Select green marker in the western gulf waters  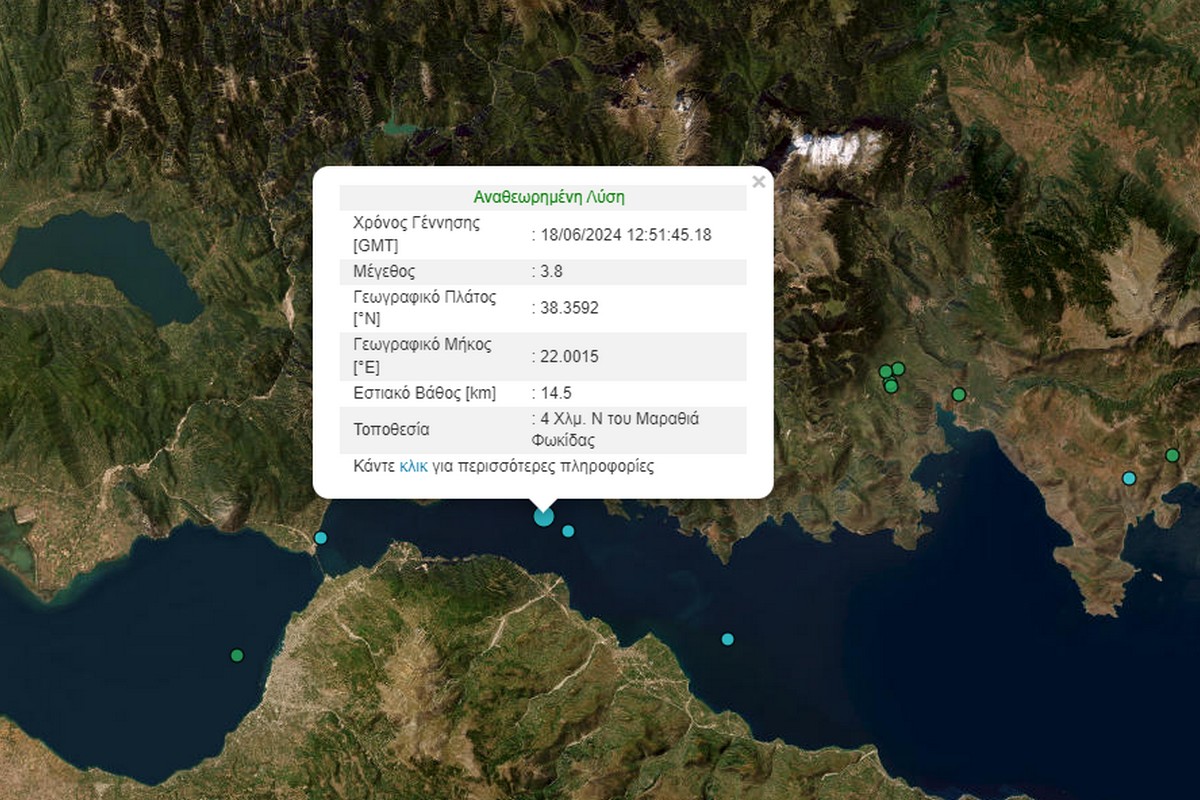[x=237, y=656]
